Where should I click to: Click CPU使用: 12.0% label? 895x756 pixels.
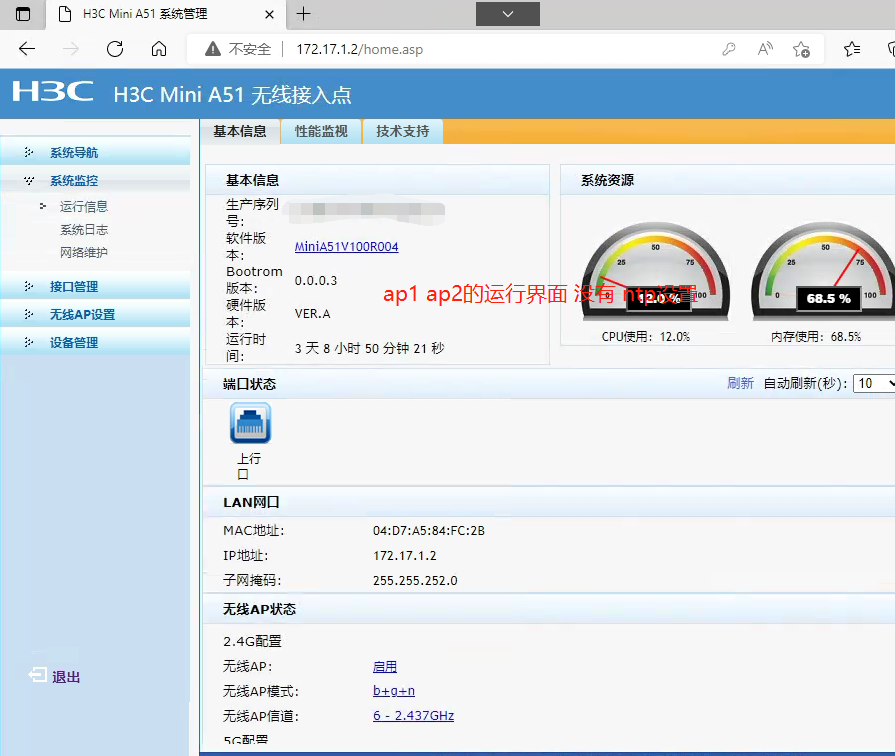coord(646,337)
